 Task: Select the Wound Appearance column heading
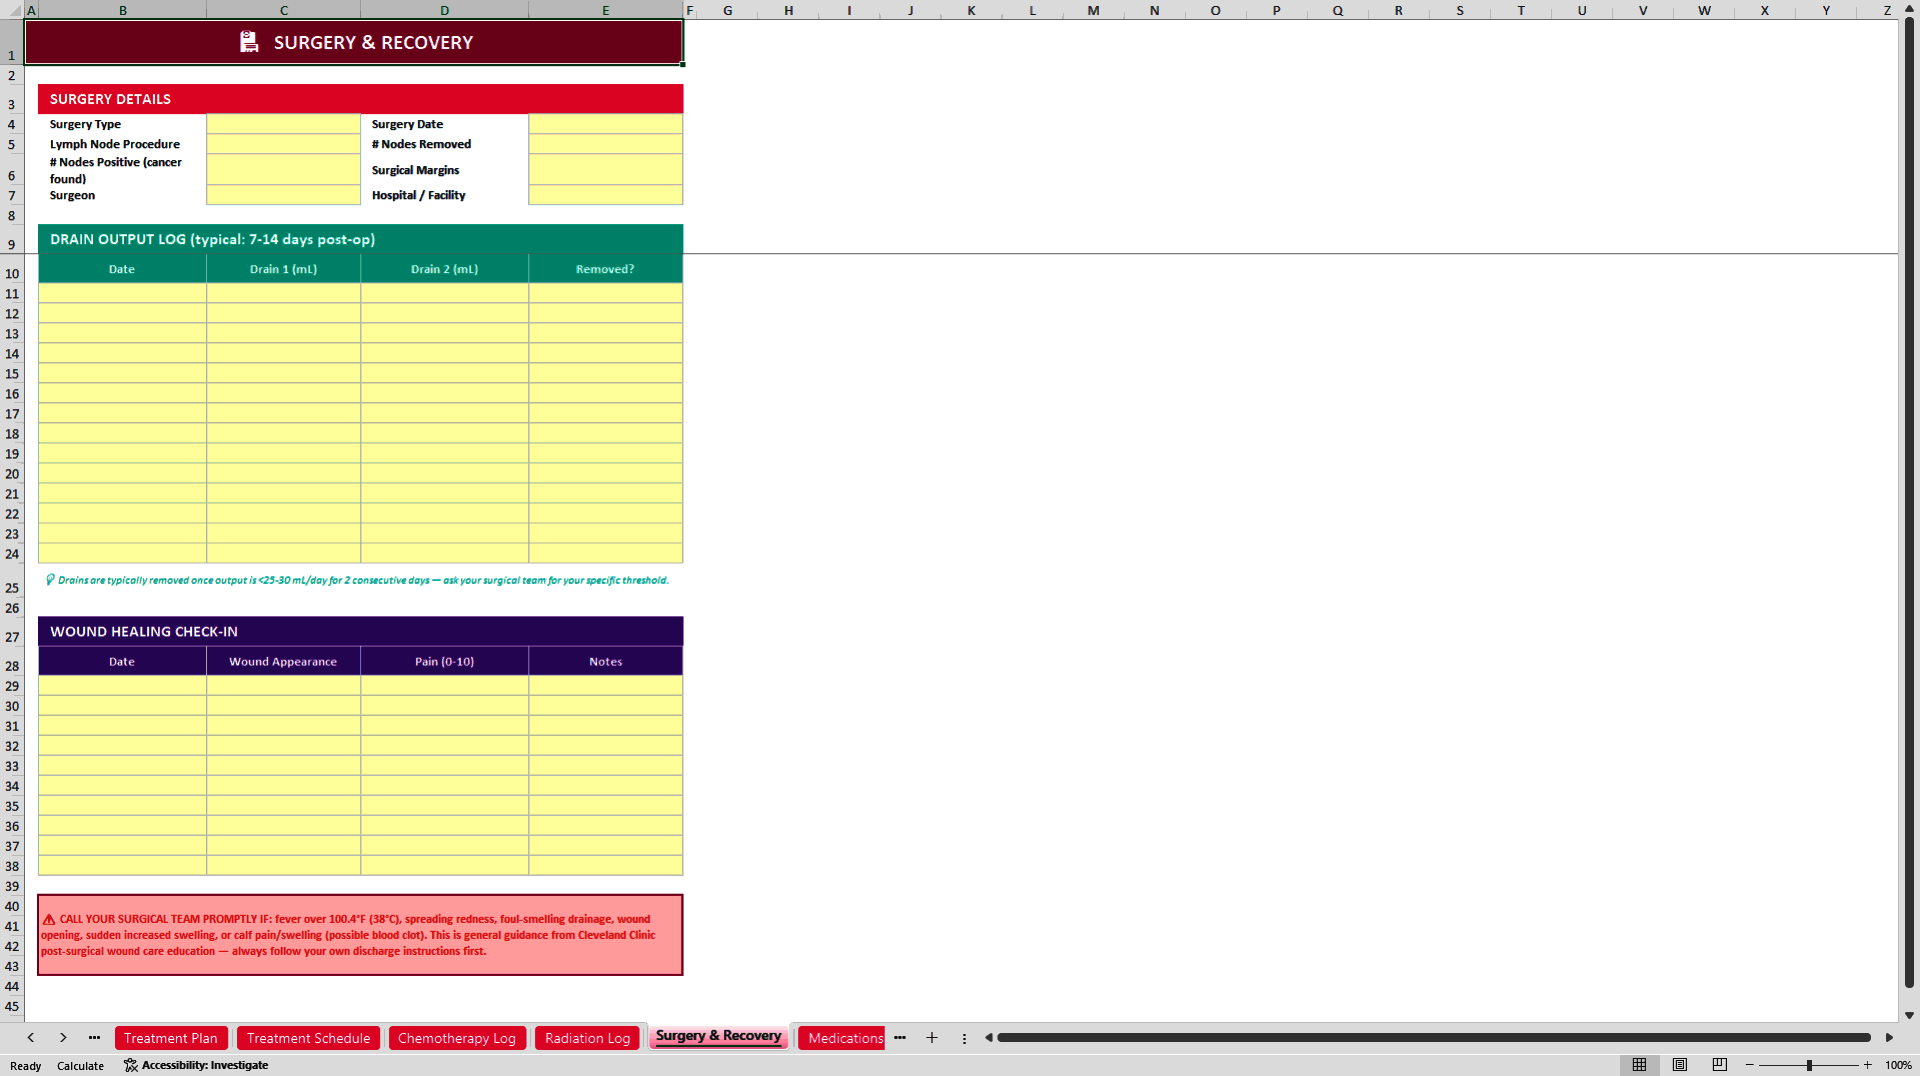click(284, 661)
